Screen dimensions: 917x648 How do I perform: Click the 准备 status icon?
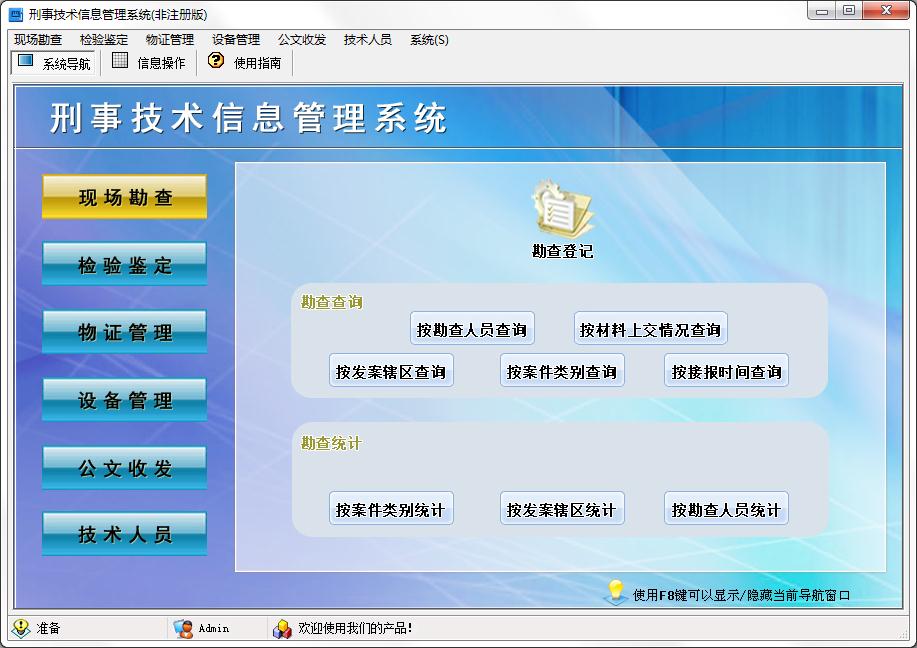[x=21, y=628]
